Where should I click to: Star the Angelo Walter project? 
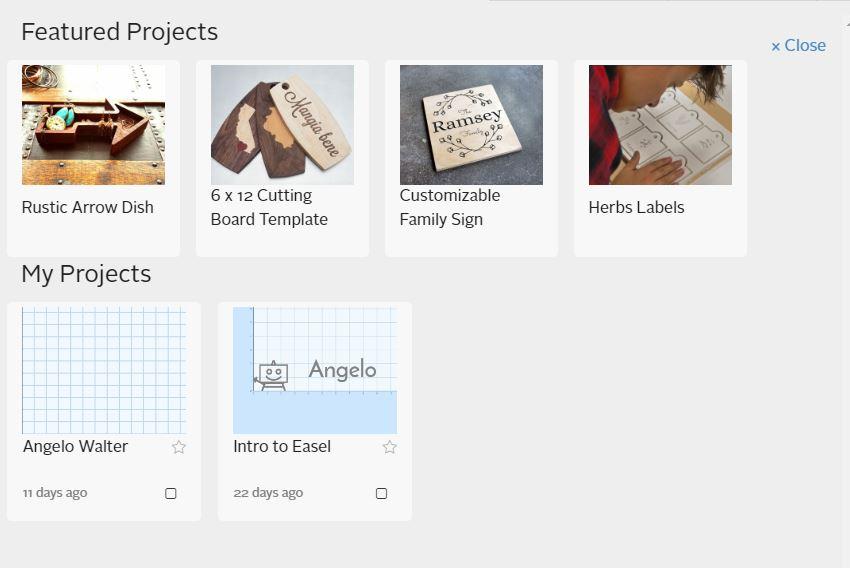coord(179,447)
